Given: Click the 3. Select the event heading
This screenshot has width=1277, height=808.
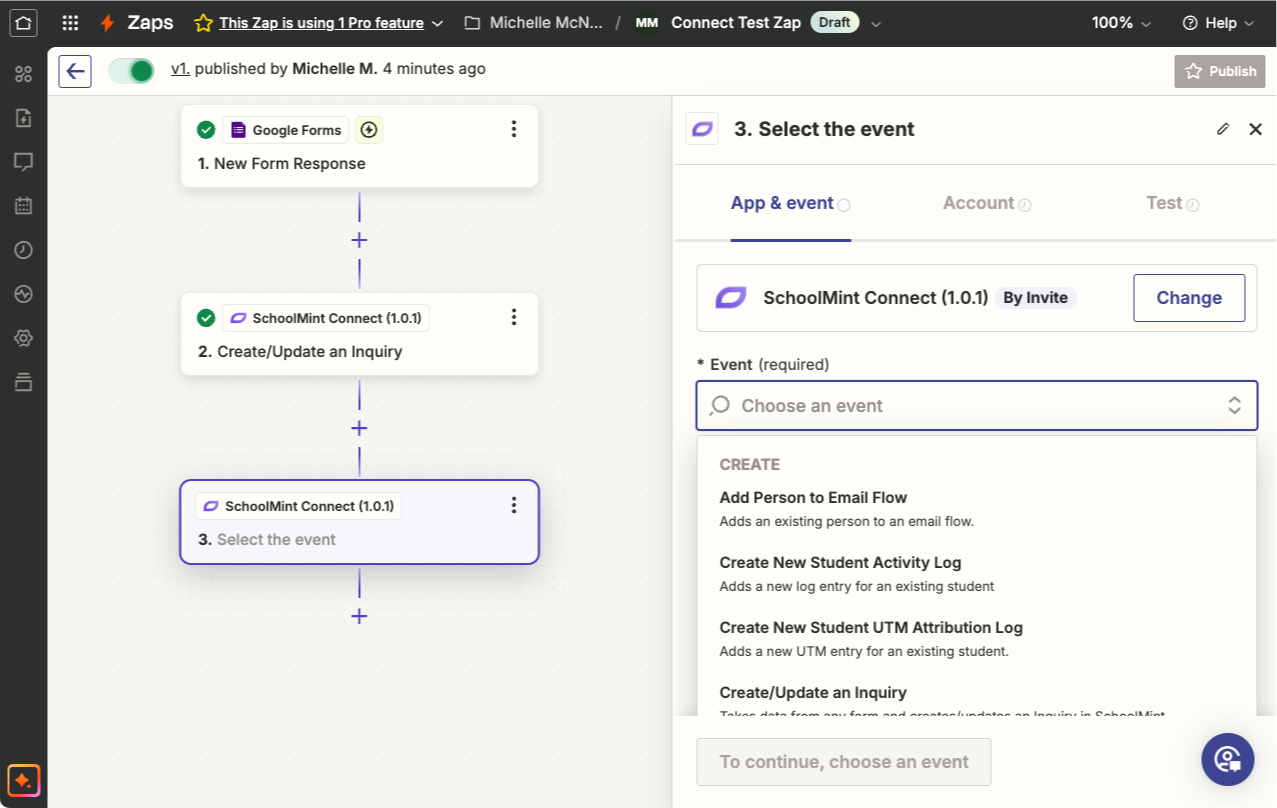Looking at the screenshot, I should [824, 129].
